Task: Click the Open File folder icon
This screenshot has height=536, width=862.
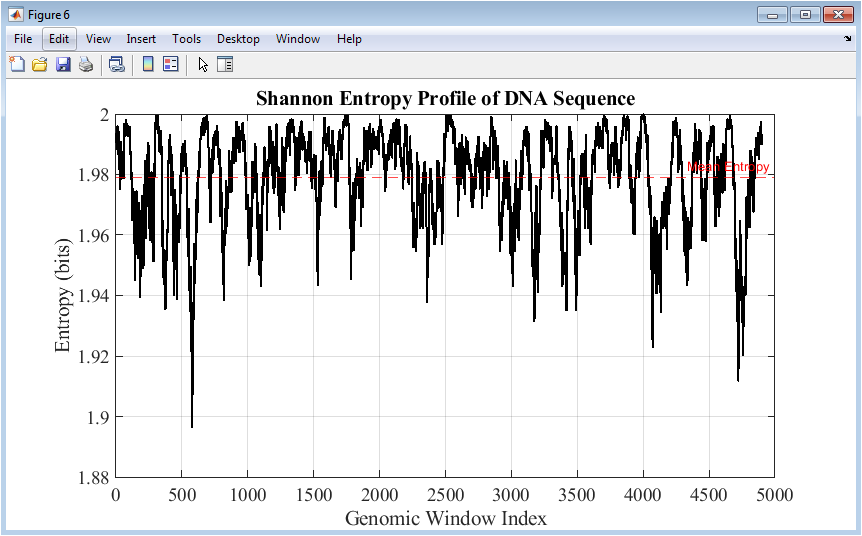Action: [40, 65]
